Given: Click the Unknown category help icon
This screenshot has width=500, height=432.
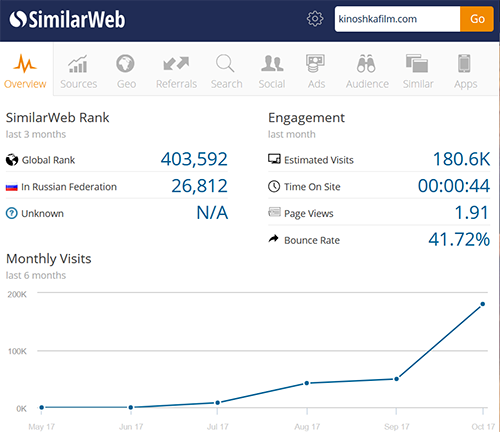Looking at the screenshot, I should tap(12, 213).
